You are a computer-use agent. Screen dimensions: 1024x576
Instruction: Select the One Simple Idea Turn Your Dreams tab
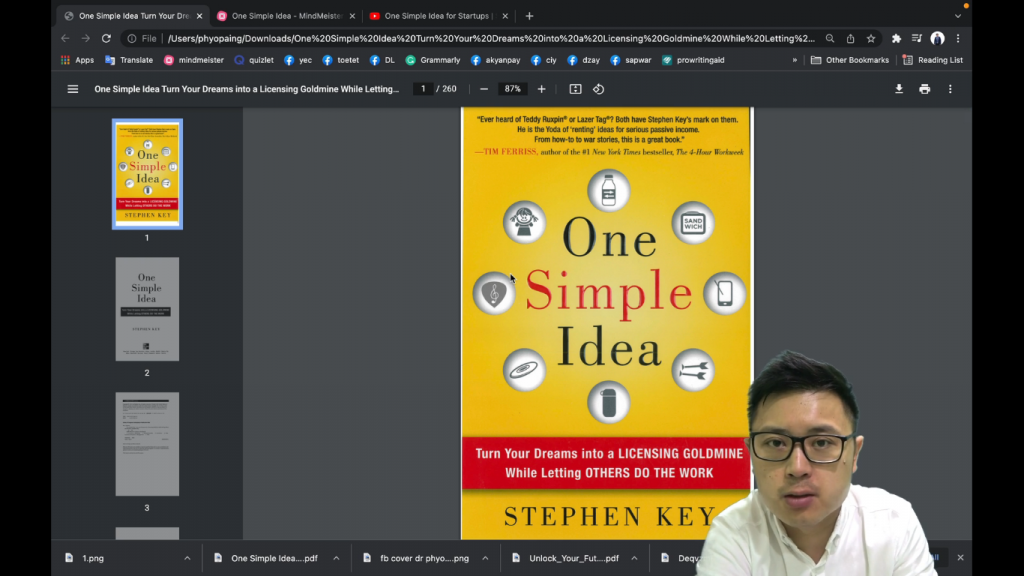pyautogui.click(x=134, y=16)
